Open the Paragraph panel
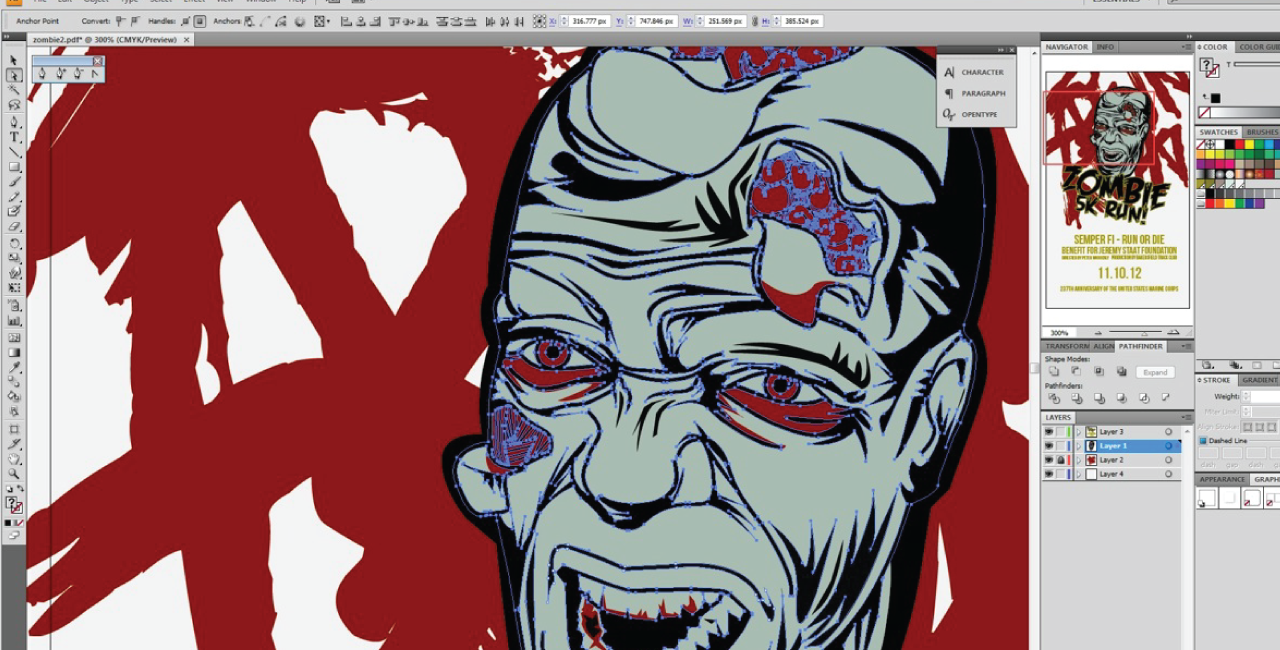1280x650 pixels. click(x=974, y=93)
